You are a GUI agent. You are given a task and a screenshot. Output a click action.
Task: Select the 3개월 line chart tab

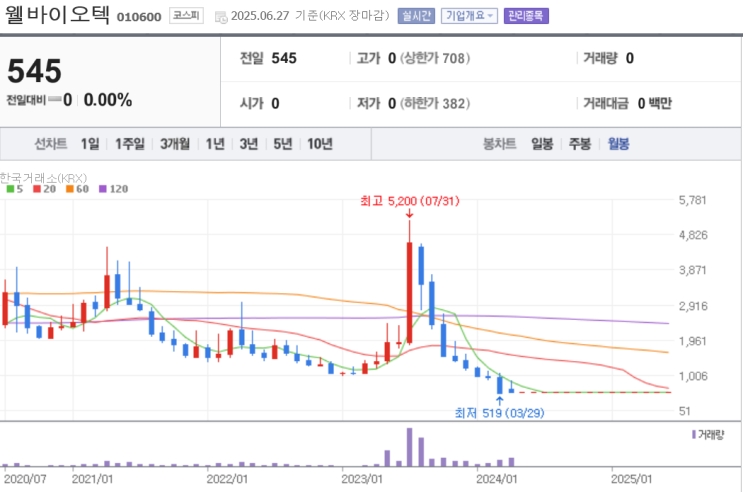pos(175,144)
